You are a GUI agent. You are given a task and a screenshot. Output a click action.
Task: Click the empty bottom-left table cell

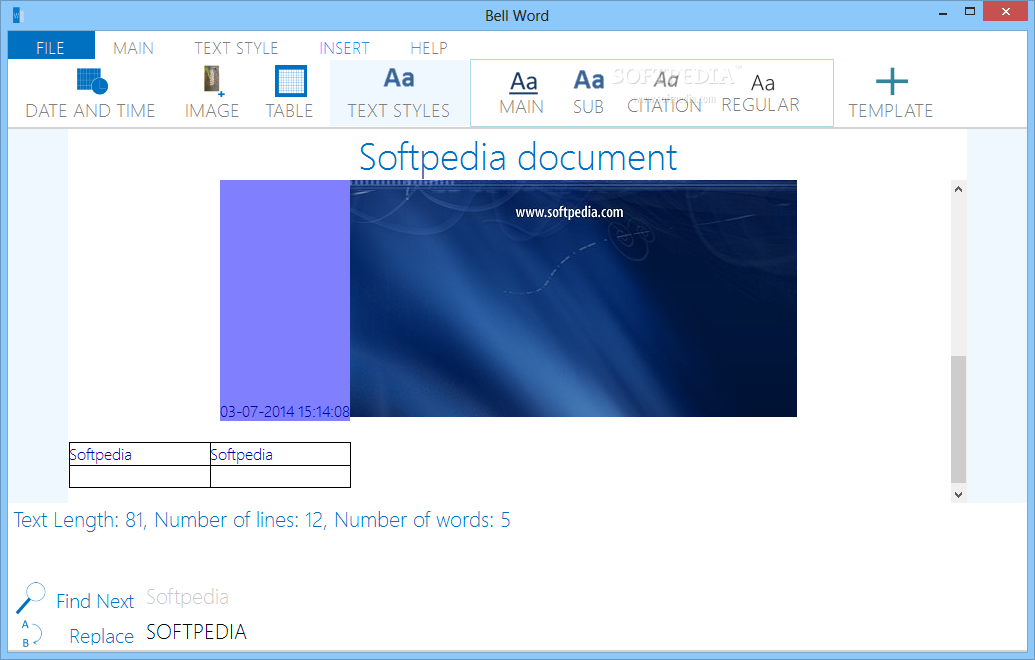[140, 477]
